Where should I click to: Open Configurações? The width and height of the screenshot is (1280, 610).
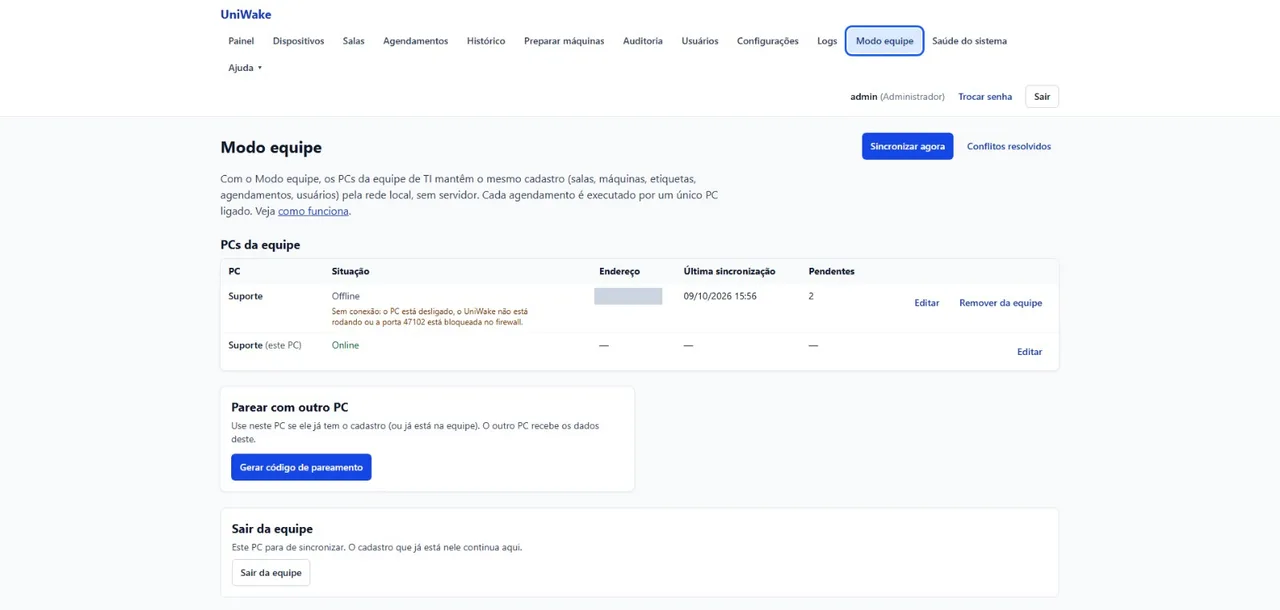click(x=768, y=41)
